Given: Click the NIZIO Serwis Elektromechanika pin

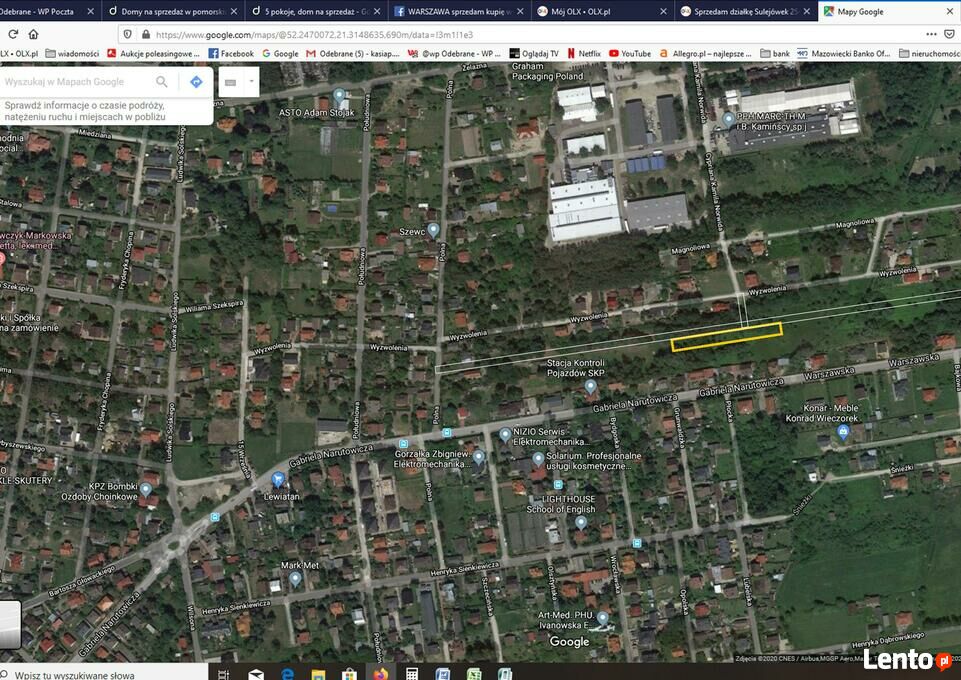Looking at the screenshot, I should click(504, 435).
